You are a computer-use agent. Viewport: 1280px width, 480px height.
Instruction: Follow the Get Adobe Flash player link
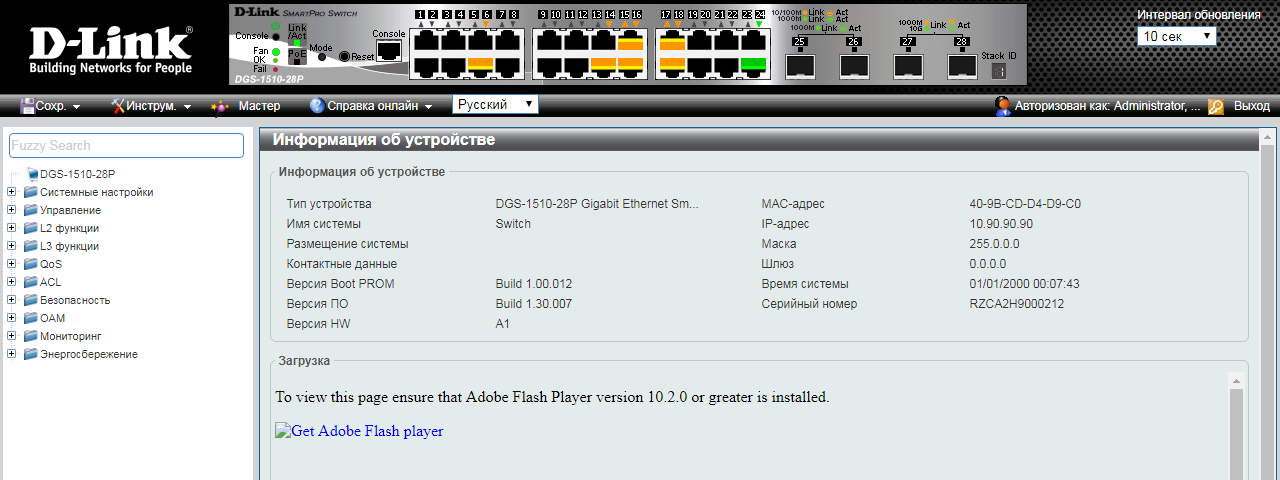pyautogui.click(x=360, y=431)
